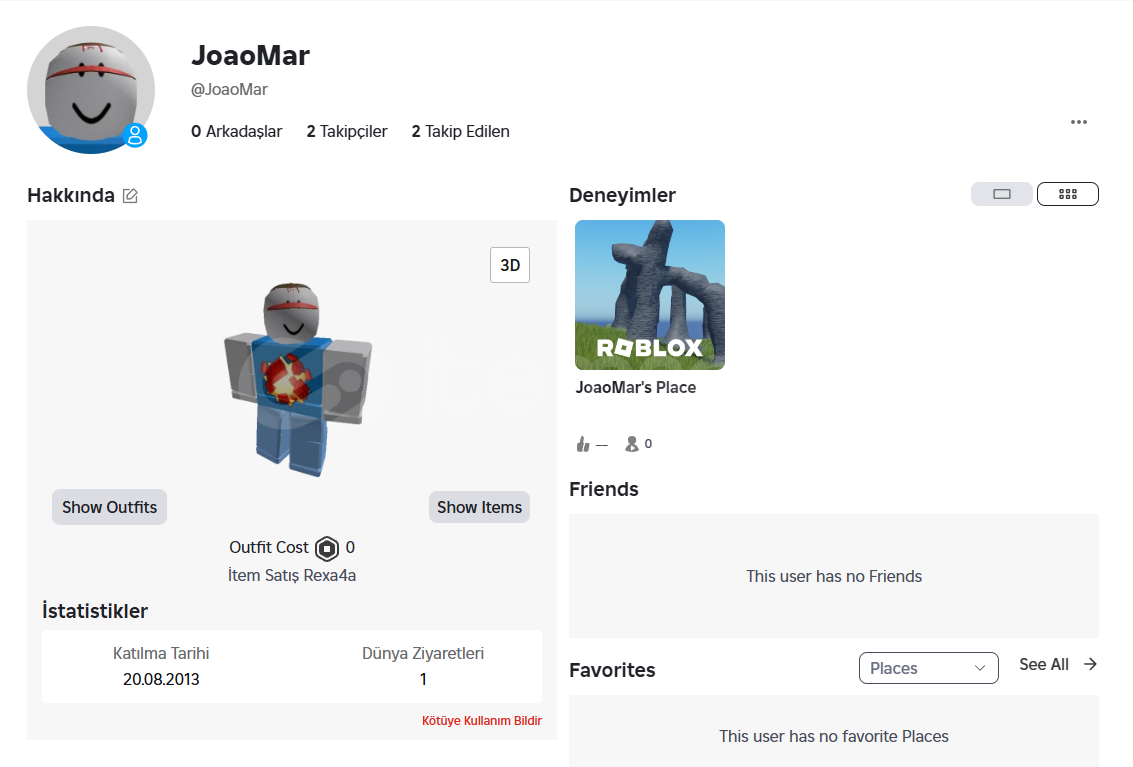The image size is (1133, 767).
Task: Click the Friends section heading
Action: pyautogui.click(x=603, y=489)
